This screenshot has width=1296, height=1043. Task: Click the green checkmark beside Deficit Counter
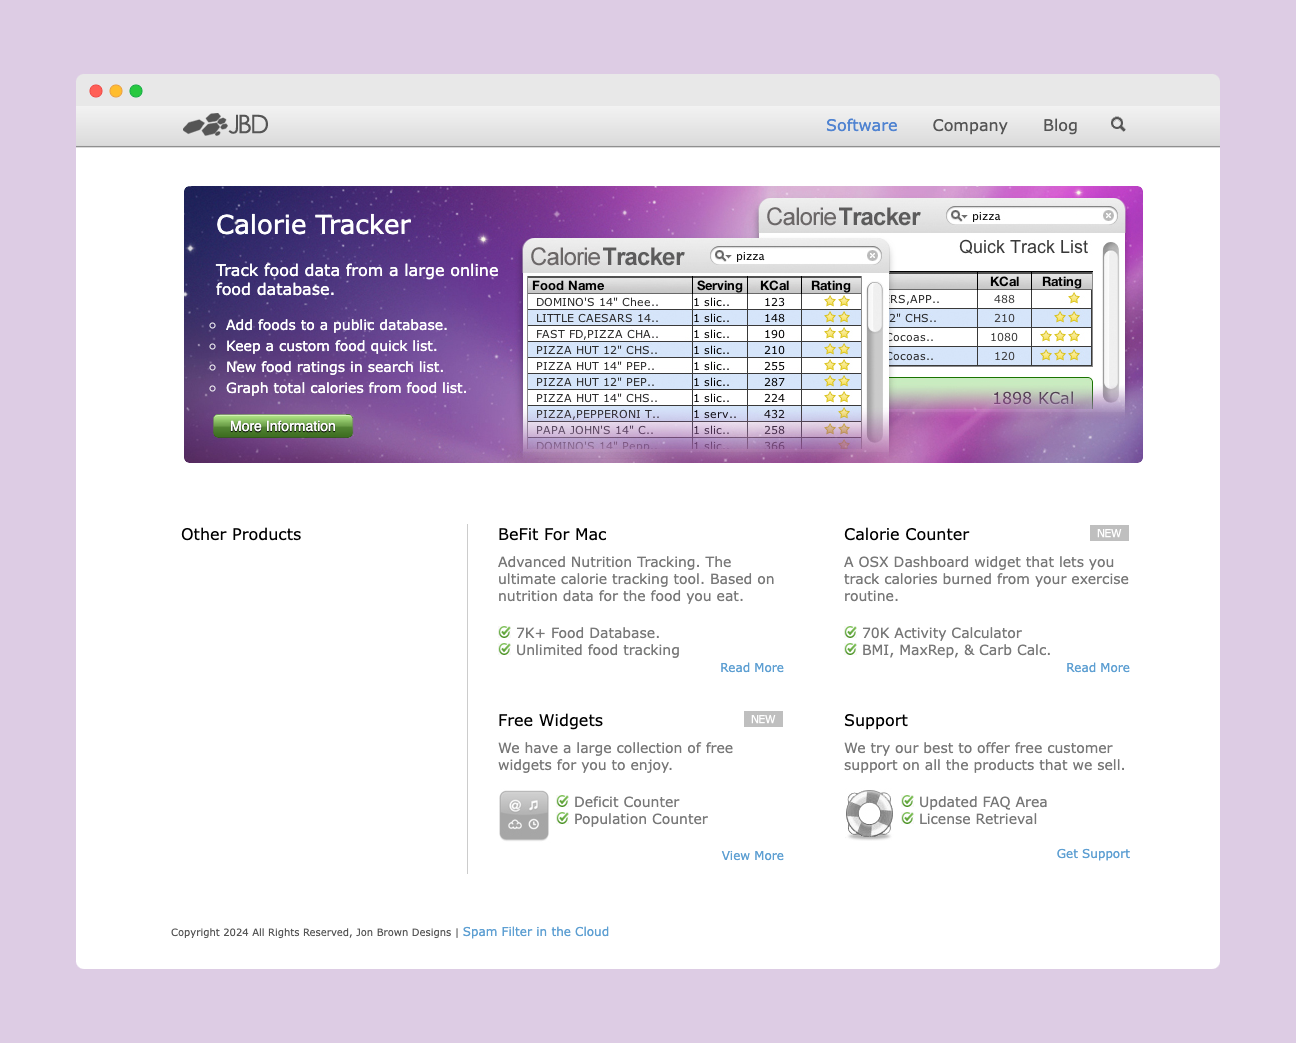(563, 802)
